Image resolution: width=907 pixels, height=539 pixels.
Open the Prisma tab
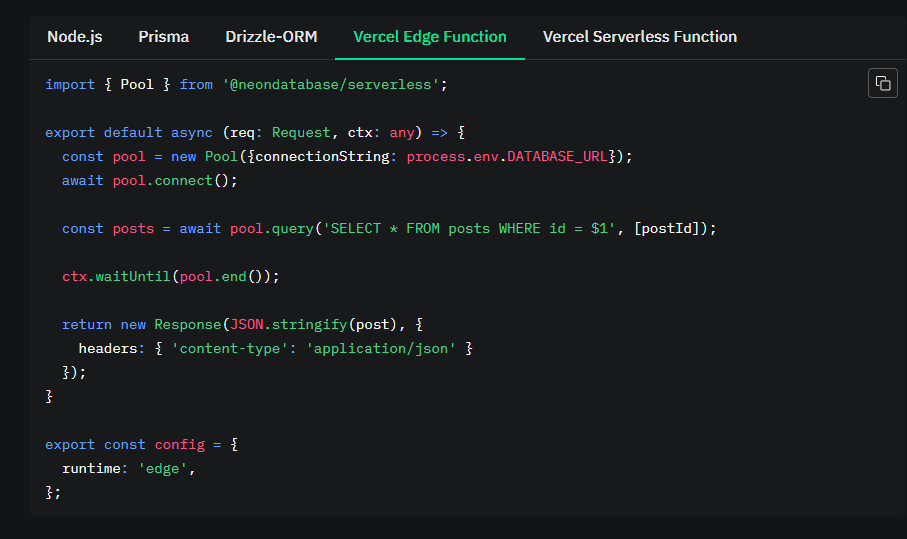click(x=164, y=37)
